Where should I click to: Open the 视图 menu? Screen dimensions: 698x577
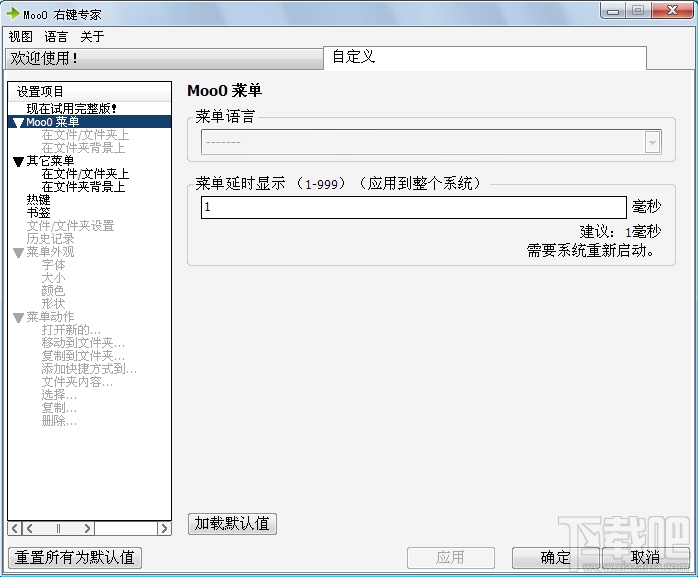pyautogui.click(x=20, y=37)
